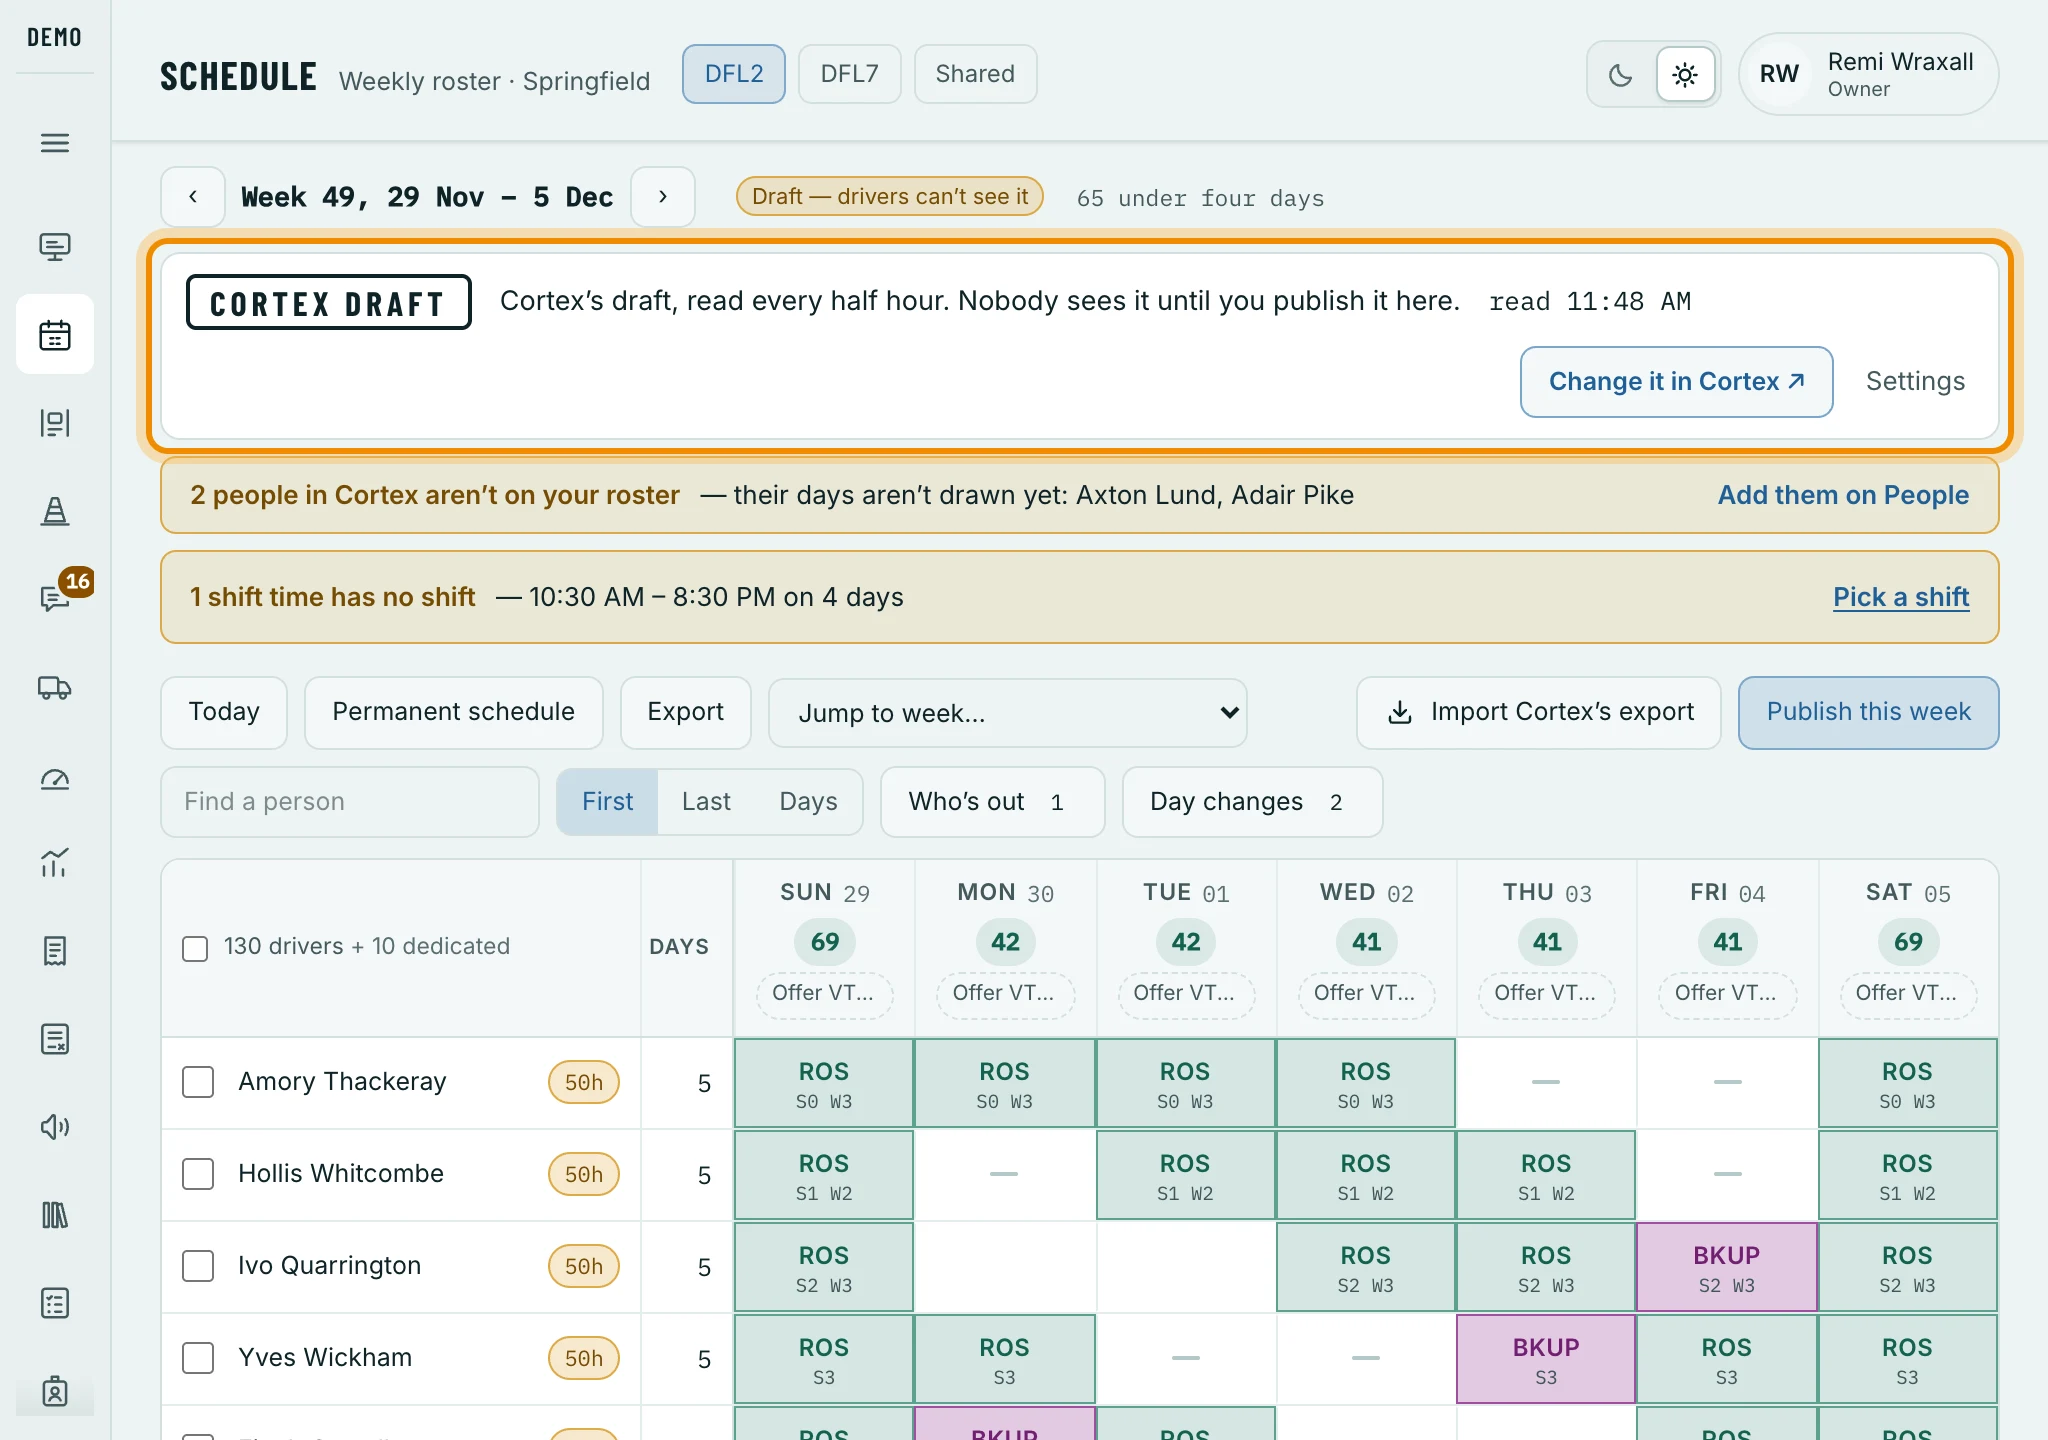Screen dimensions: 2048x1440
Task: Click Add them on People link
Action: pos(1843,495)
